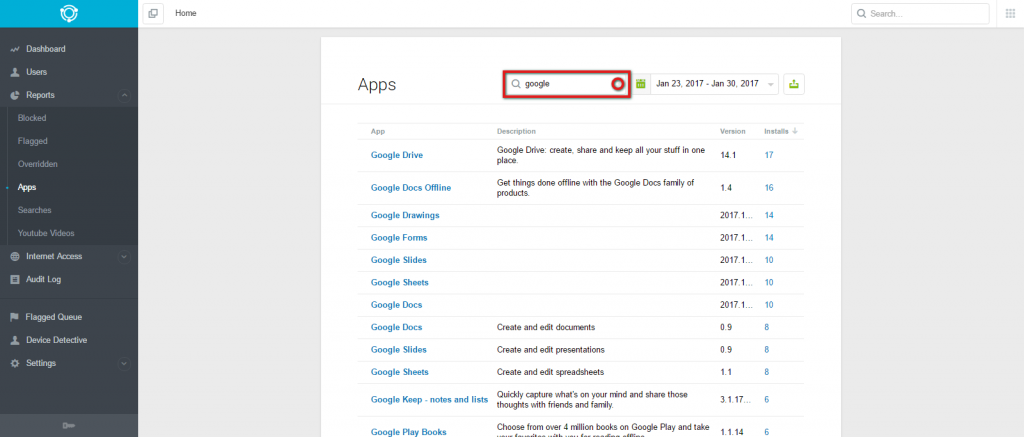Click installs count for Google Forms
This screenshot has height=437, width=1024.
[x=769, y=238]
